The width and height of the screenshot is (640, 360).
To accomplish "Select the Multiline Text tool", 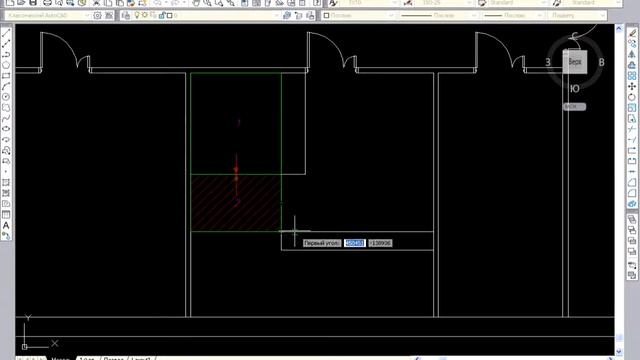I will [x=6, y=225].
